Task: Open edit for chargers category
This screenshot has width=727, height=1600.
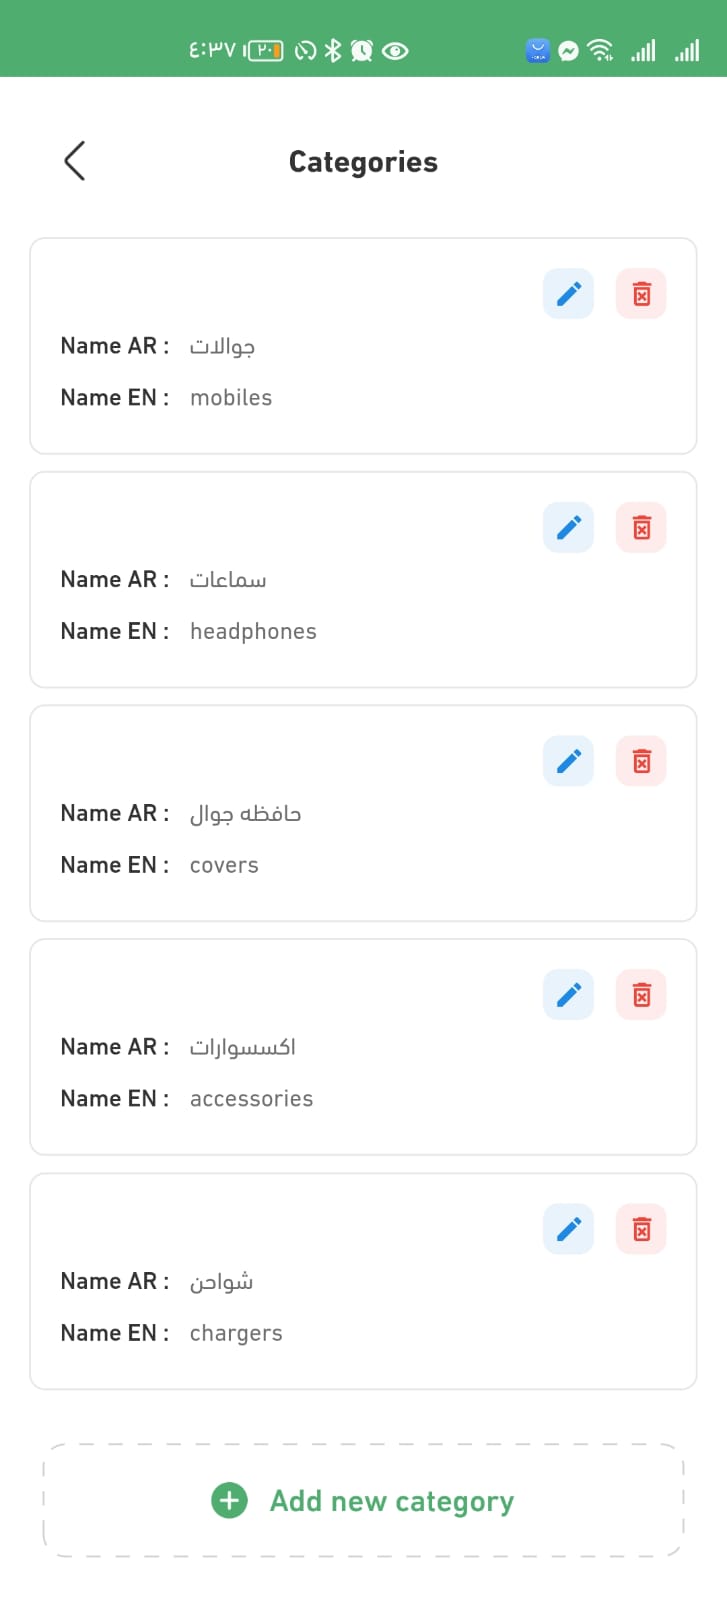Action: pos(568,1229)
